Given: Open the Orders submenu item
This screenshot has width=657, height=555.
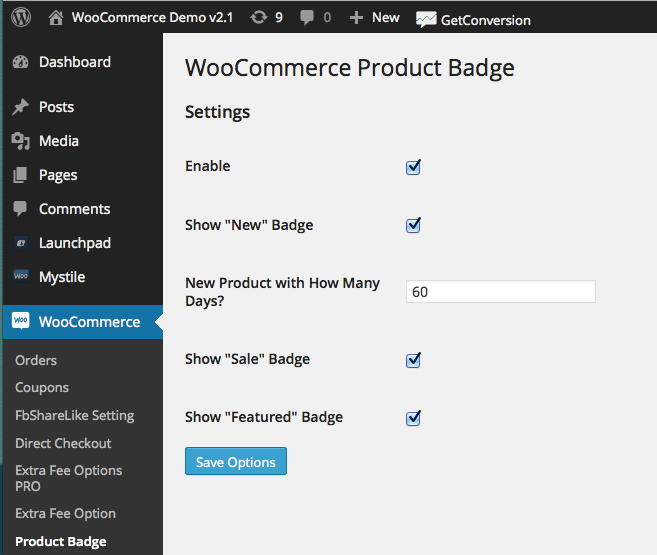Looking at the screenshot, I should pyautogui.click(x=36, y=360).
